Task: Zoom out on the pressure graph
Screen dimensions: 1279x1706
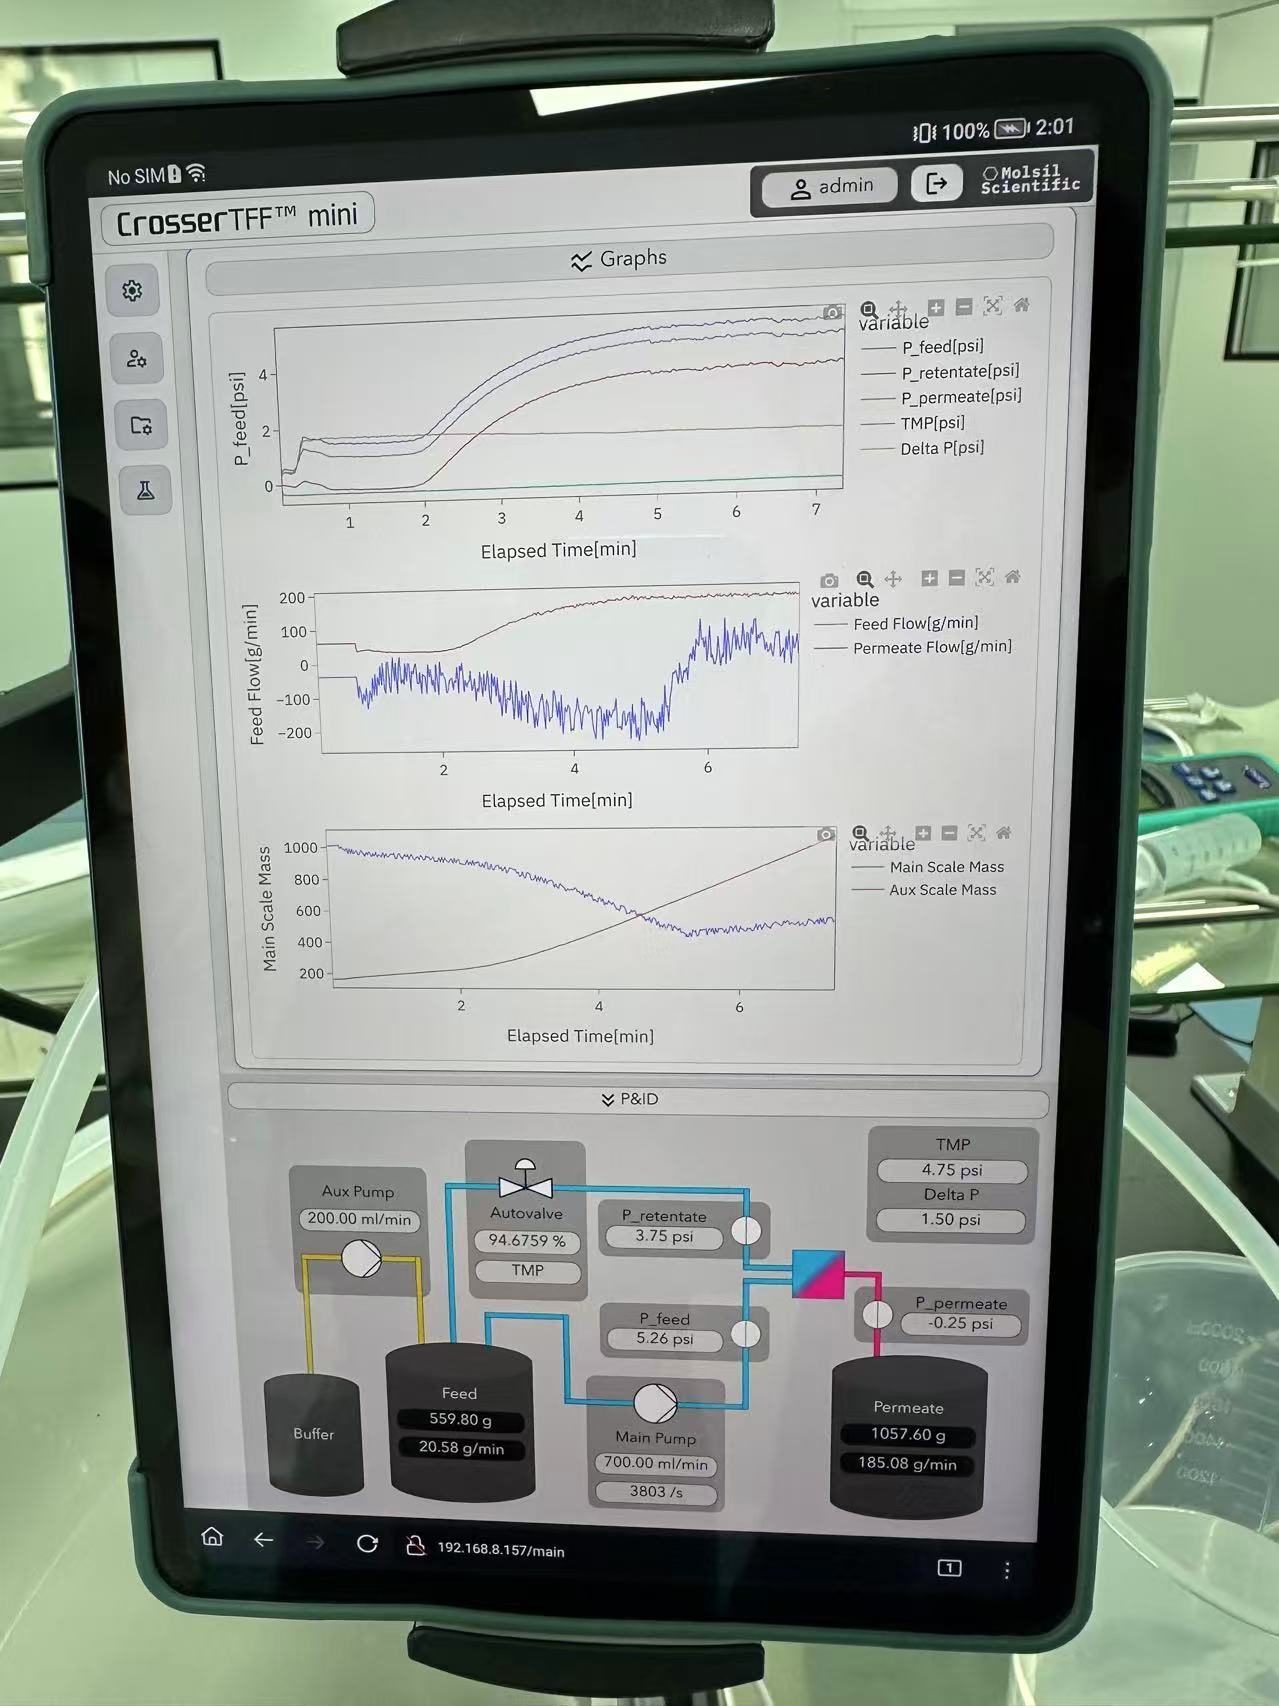Action: (x=963, y=307)
